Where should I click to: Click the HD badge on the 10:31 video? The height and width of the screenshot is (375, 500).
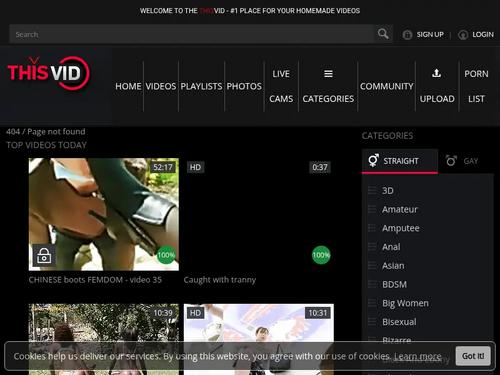click(x=195, y=313)
